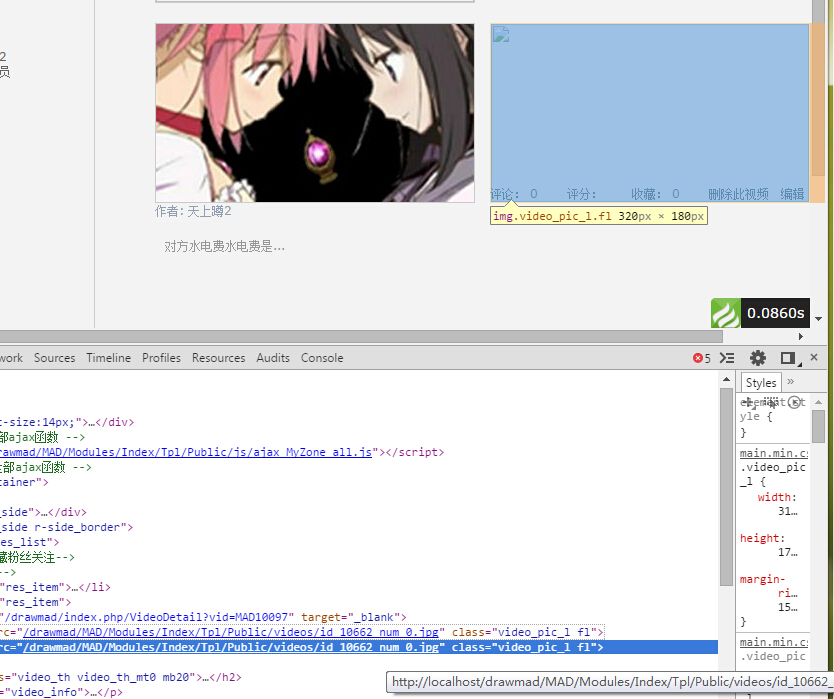834x699 pixels.
Task: Show the console drawer icon
Action: (x=727, y=358)
